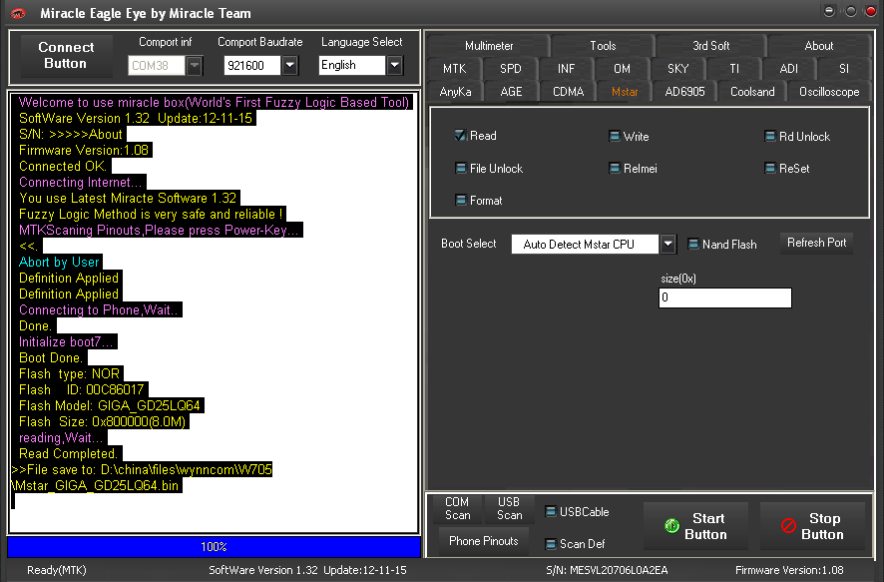Click the Connect Button

coord(66,56)
